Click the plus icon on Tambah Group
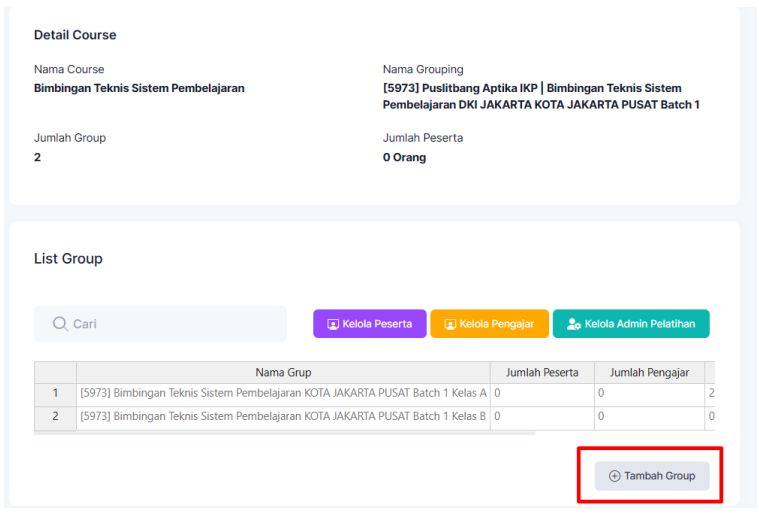 click(614, 476)
